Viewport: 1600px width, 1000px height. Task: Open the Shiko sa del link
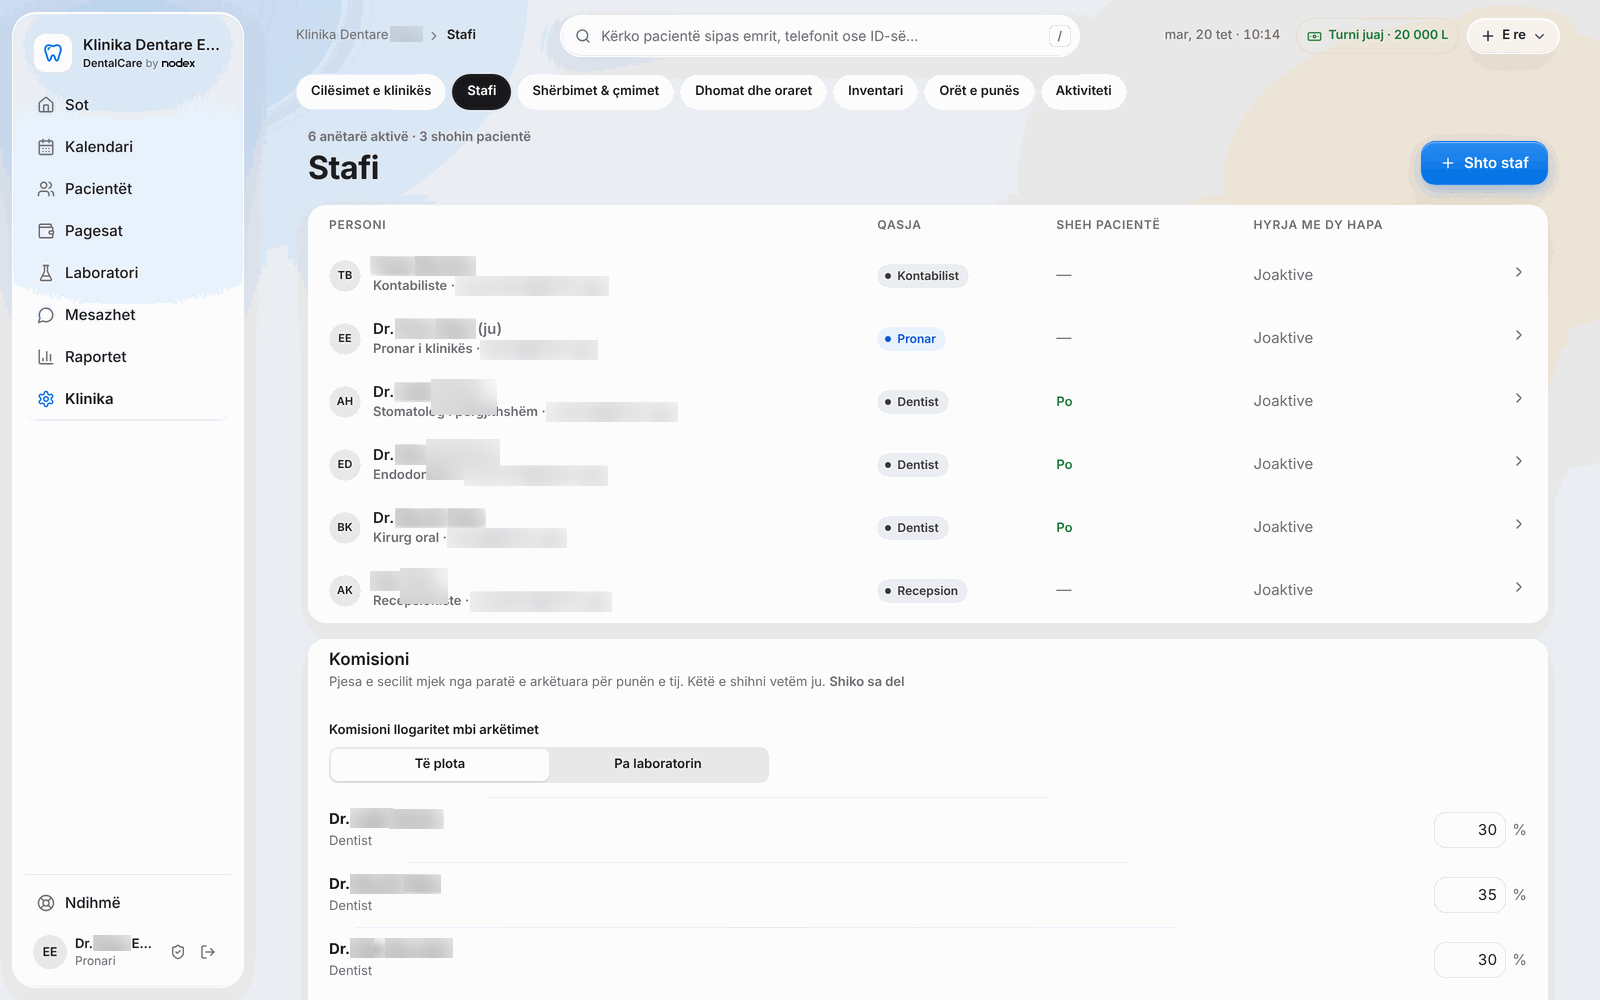[867, 682]
